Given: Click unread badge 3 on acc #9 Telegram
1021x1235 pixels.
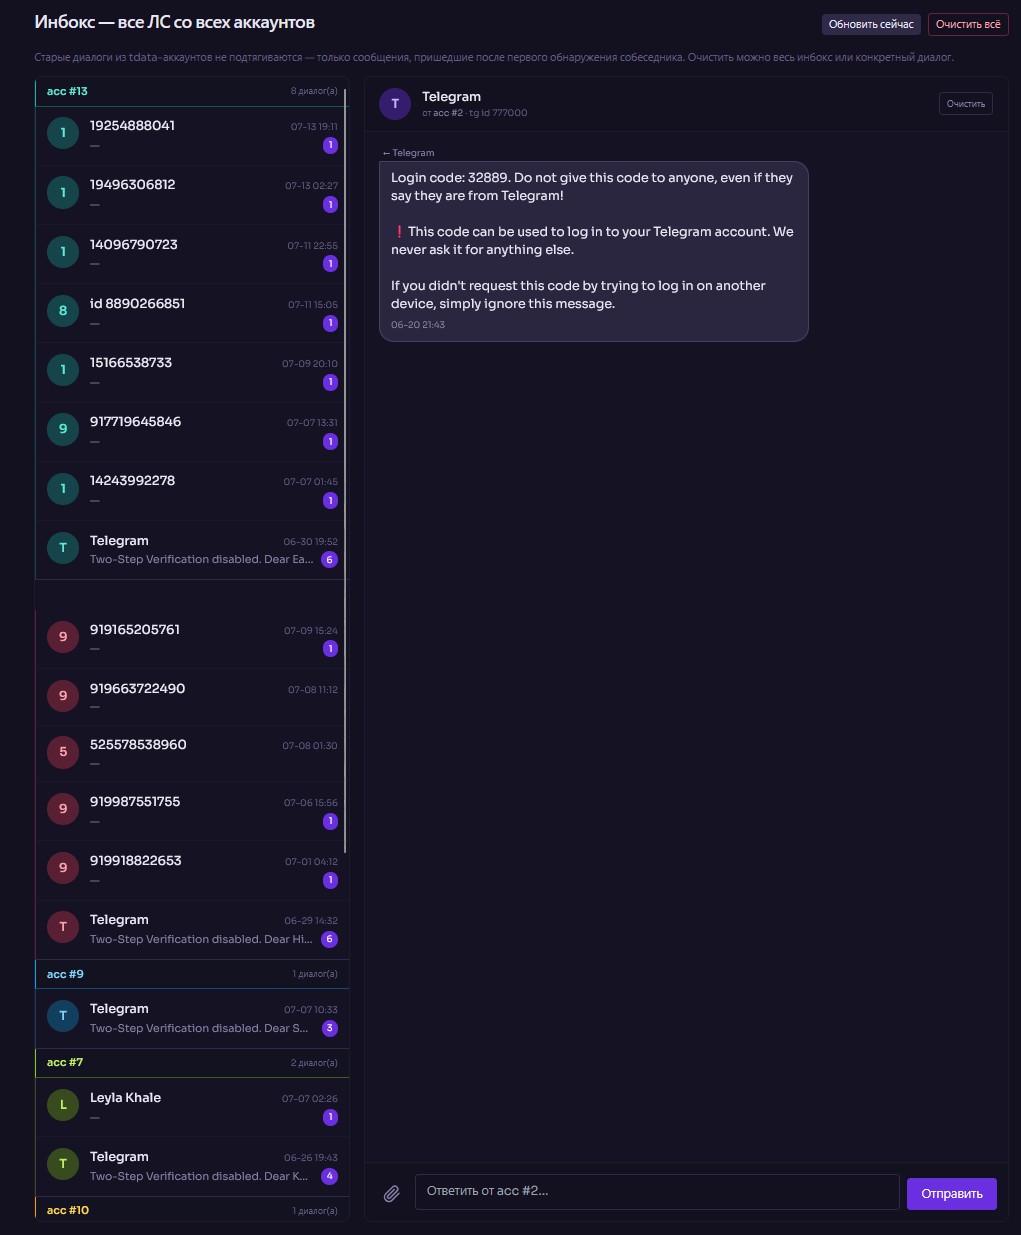Looking at the screenshot, I should pyautogui.click(x=330, y=1028).
